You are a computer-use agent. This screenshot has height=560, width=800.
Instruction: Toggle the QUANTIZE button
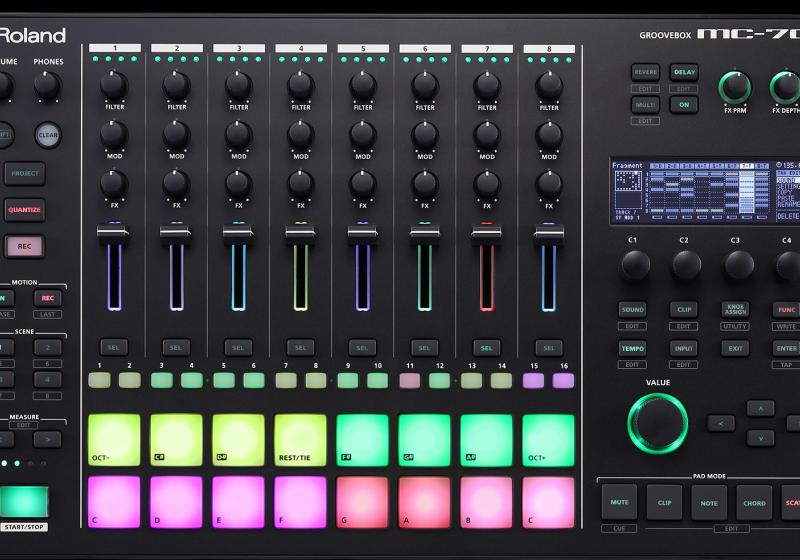click(x=24, y=210)
